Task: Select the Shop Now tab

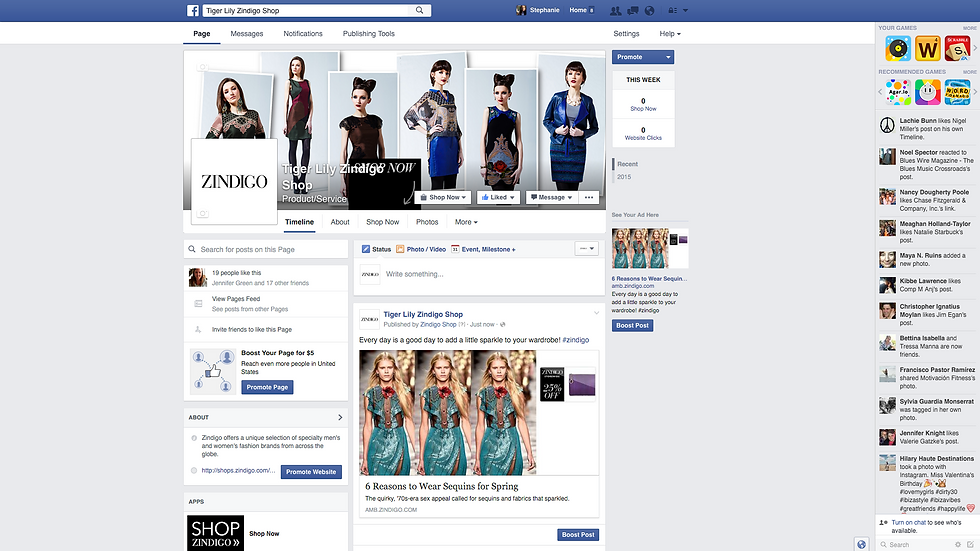Action: 382,222
